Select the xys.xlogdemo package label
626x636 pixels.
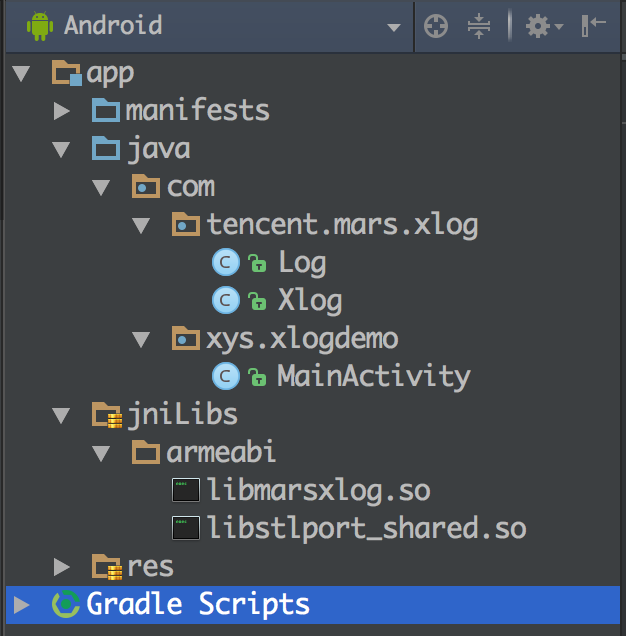(x=302, y=339)
